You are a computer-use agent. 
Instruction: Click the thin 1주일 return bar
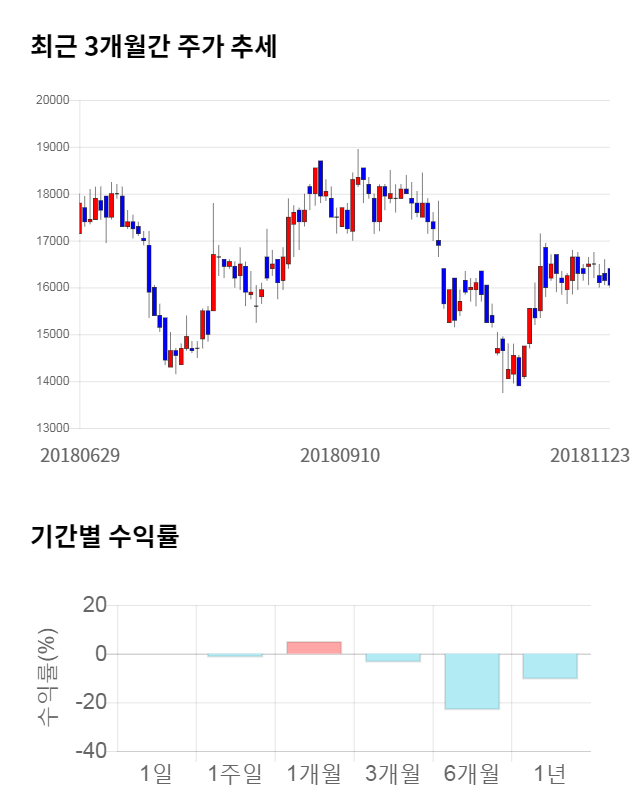click(235, 656)
